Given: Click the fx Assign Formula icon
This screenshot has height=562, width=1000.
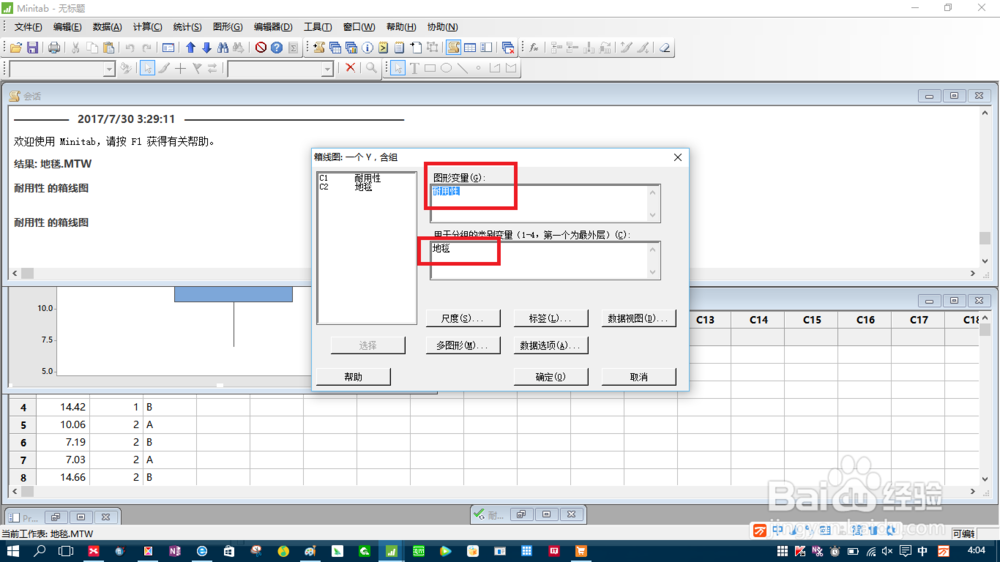Looking at the screenshot, I should click(x=534, y=48).
